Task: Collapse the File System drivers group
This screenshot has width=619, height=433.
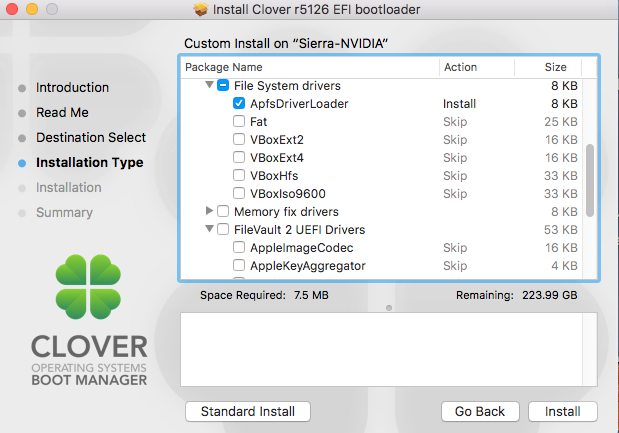Action: 210,84
